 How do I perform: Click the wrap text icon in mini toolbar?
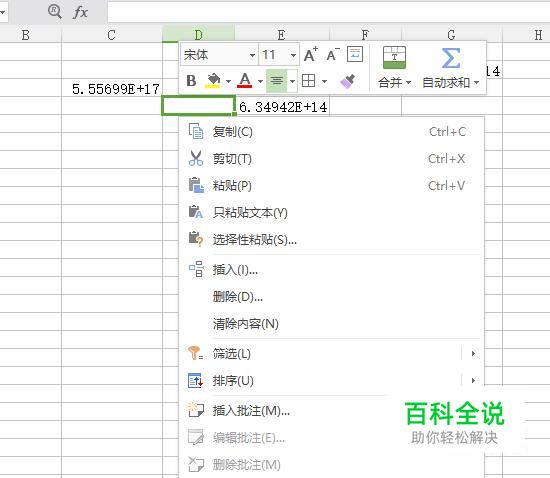pos(355,54)
